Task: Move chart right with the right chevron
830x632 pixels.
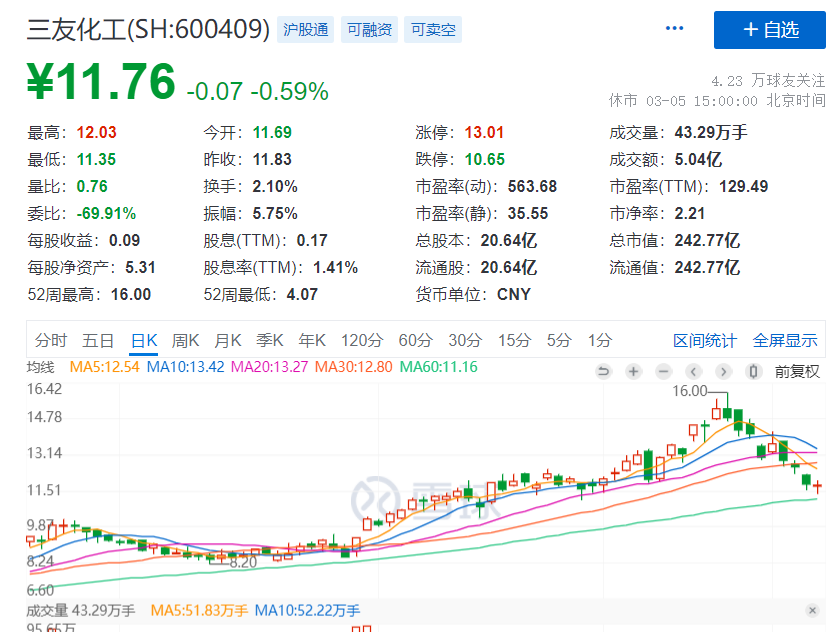Action: pyautogui.click(x=724, y=372)
